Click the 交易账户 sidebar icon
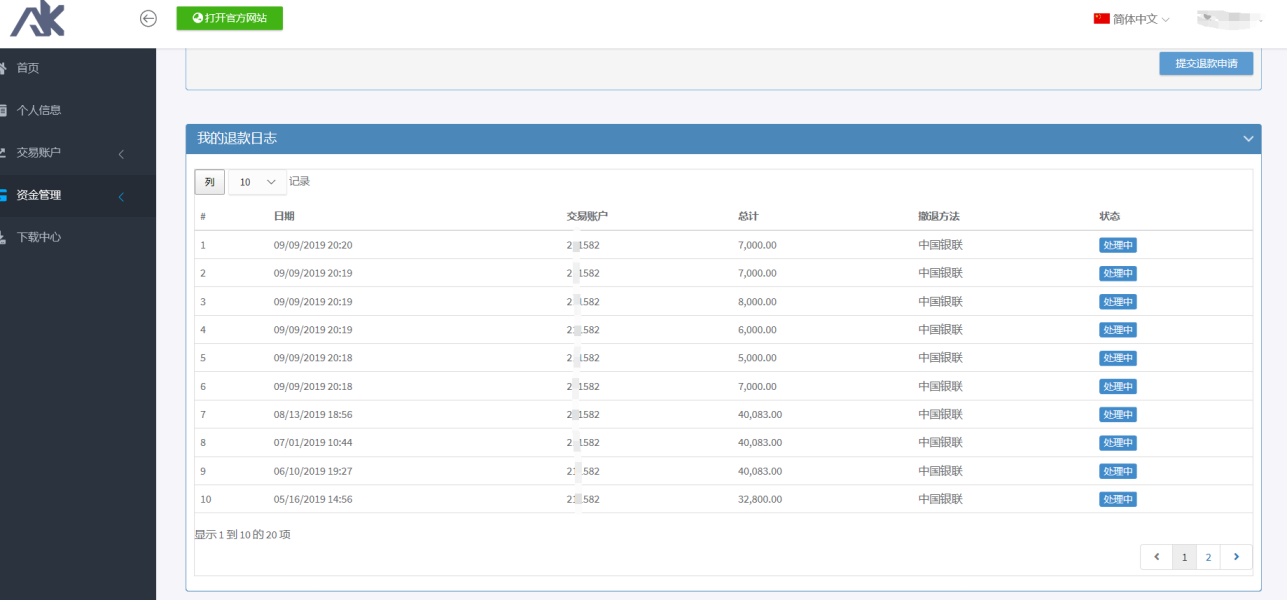The width and height of the screenshot is (1287, 600). pyautogui.click(x=3, y=153)
